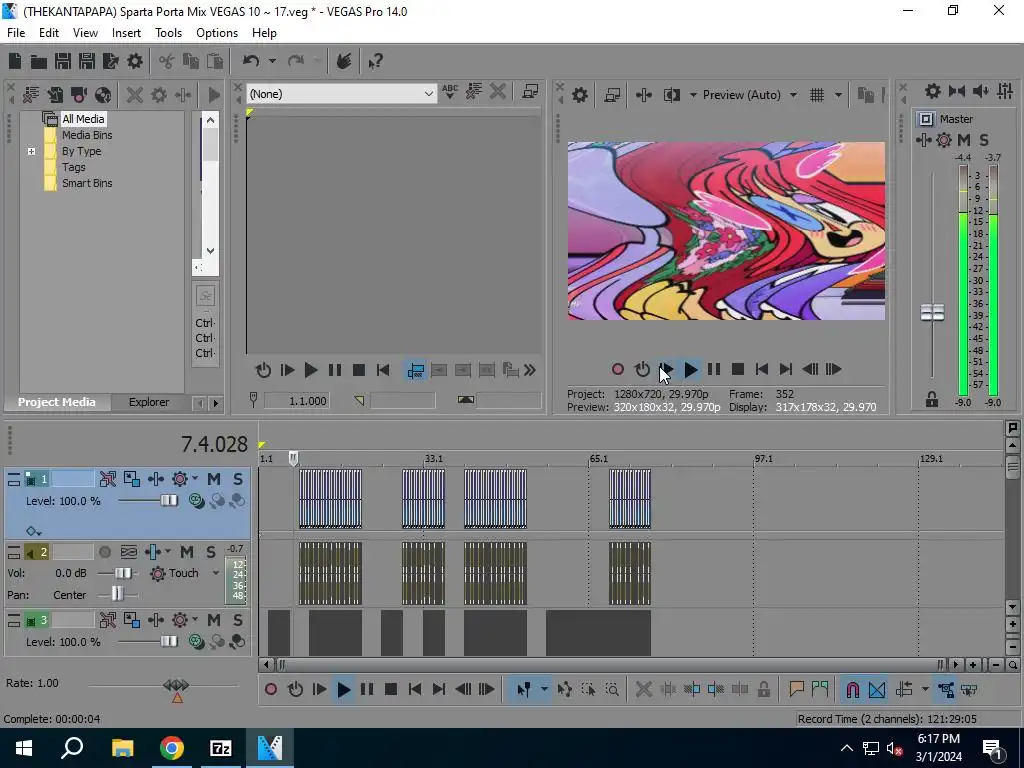Open the Tools menu
Image resolution: width=1024 pixels, height=768 pixels.
click(168, 33)
